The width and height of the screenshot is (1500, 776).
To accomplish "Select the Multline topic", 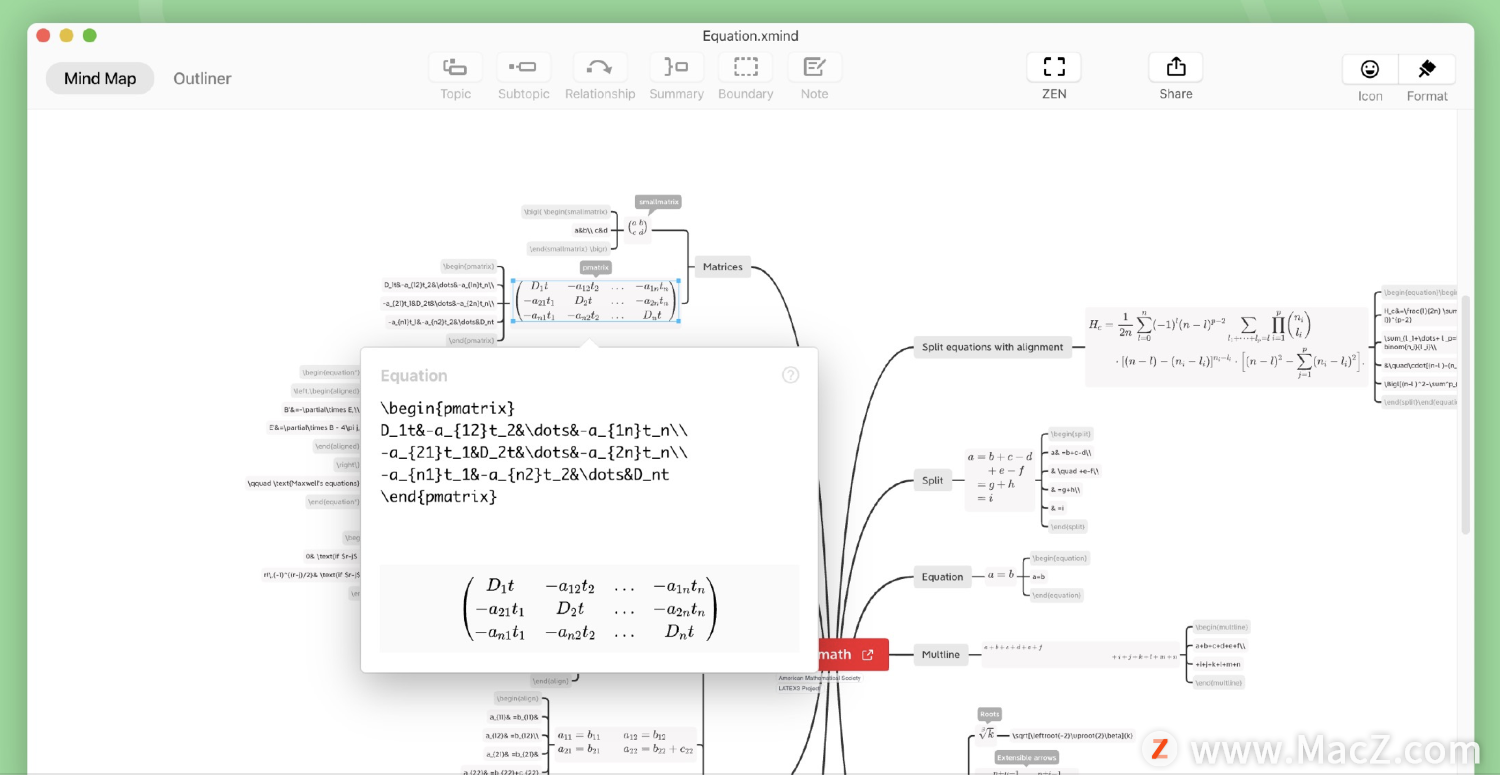I will [940, 655].
